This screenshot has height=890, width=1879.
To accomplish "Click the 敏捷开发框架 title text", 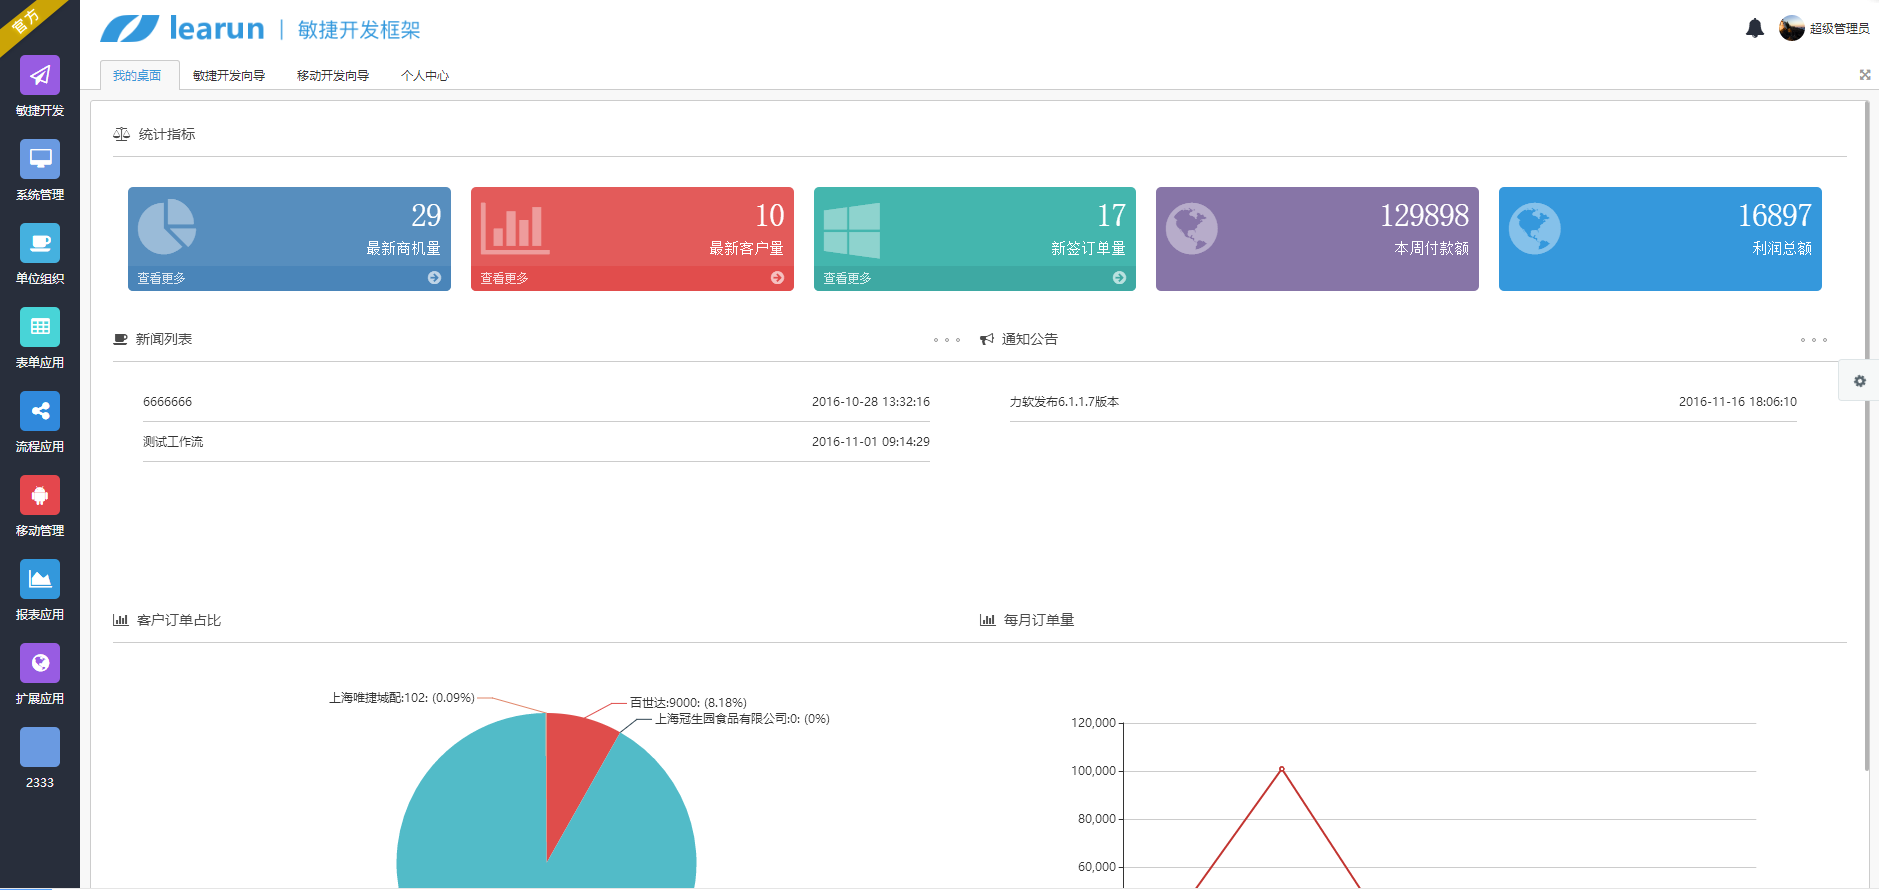I will pos(359,30).
